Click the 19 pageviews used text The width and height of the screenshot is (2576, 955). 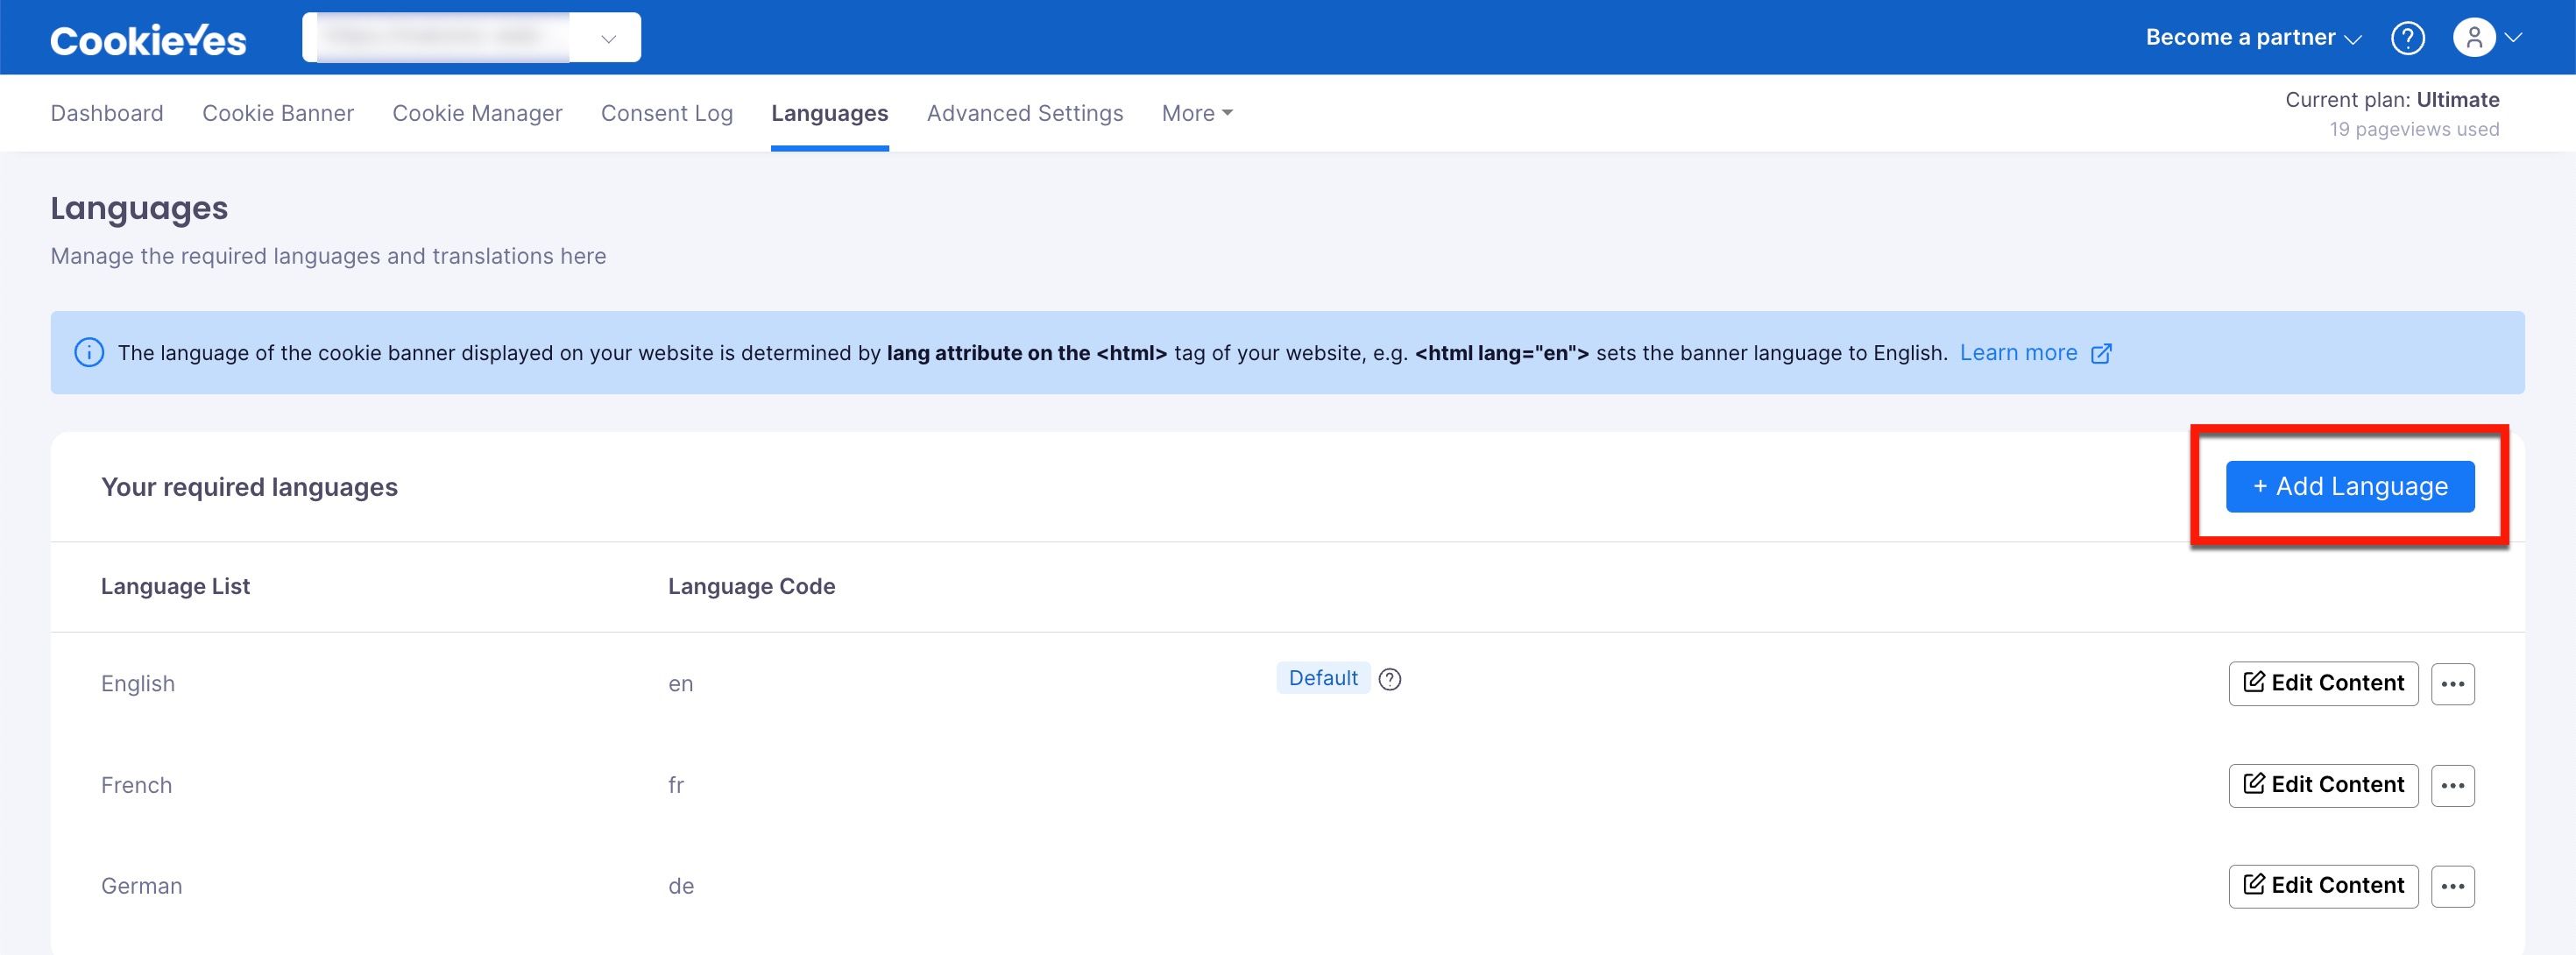pos(2413,130)
